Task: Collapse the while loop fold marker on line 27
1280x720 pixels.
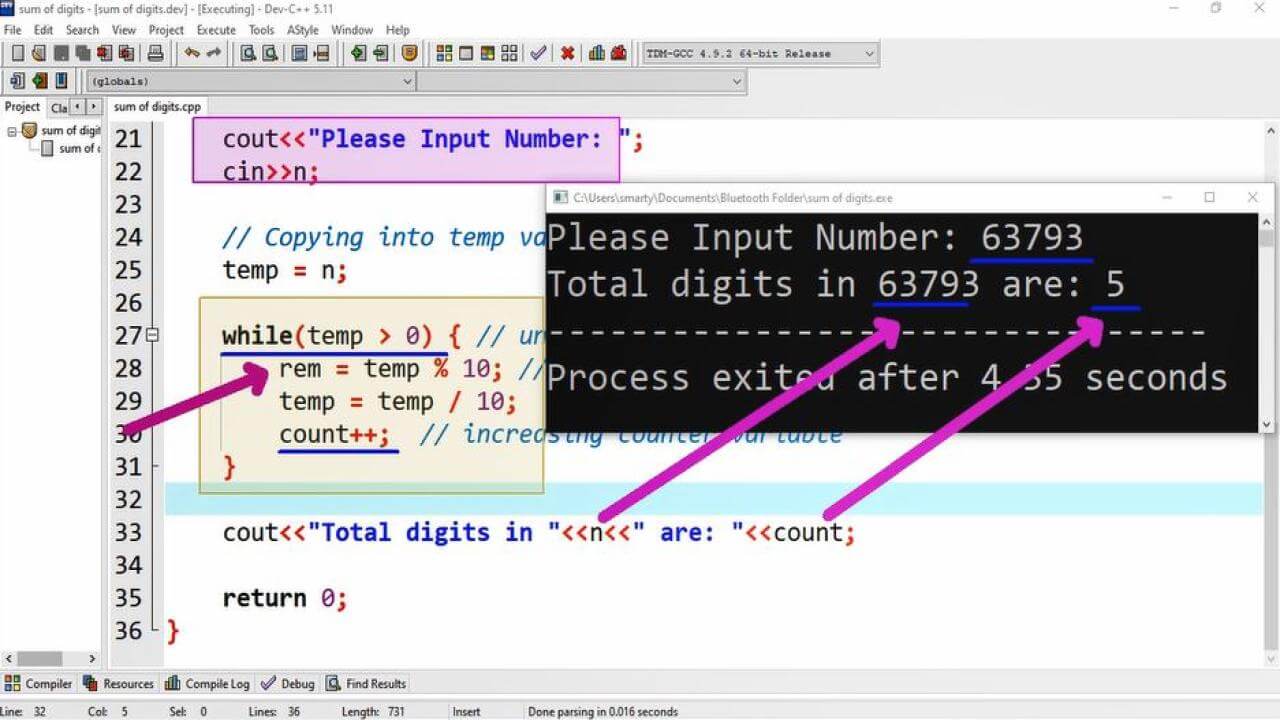Action: pos(151,336)
